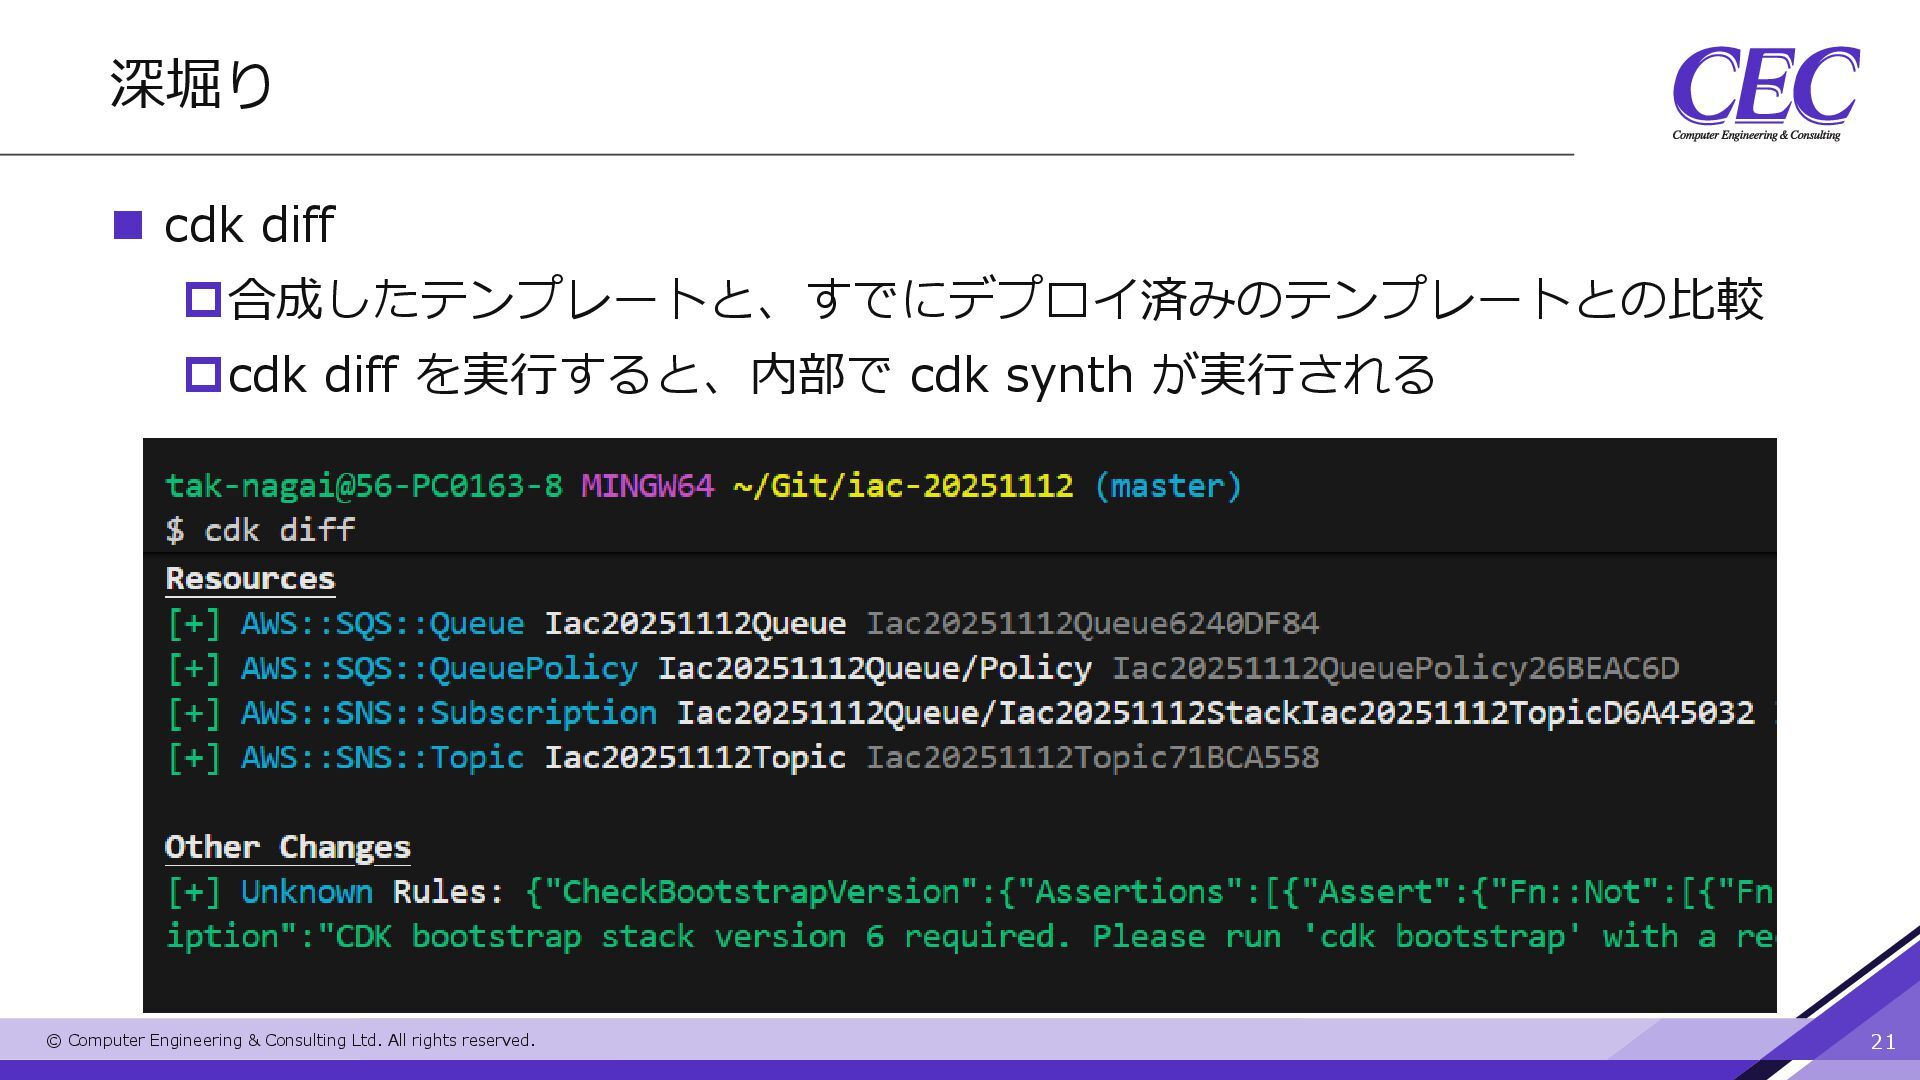Image resolution: width=1920 pixels, height=1080 pixels.
Task: Click the [+] marker before AWS::SNS::Subscription
Action: point(193,713)
